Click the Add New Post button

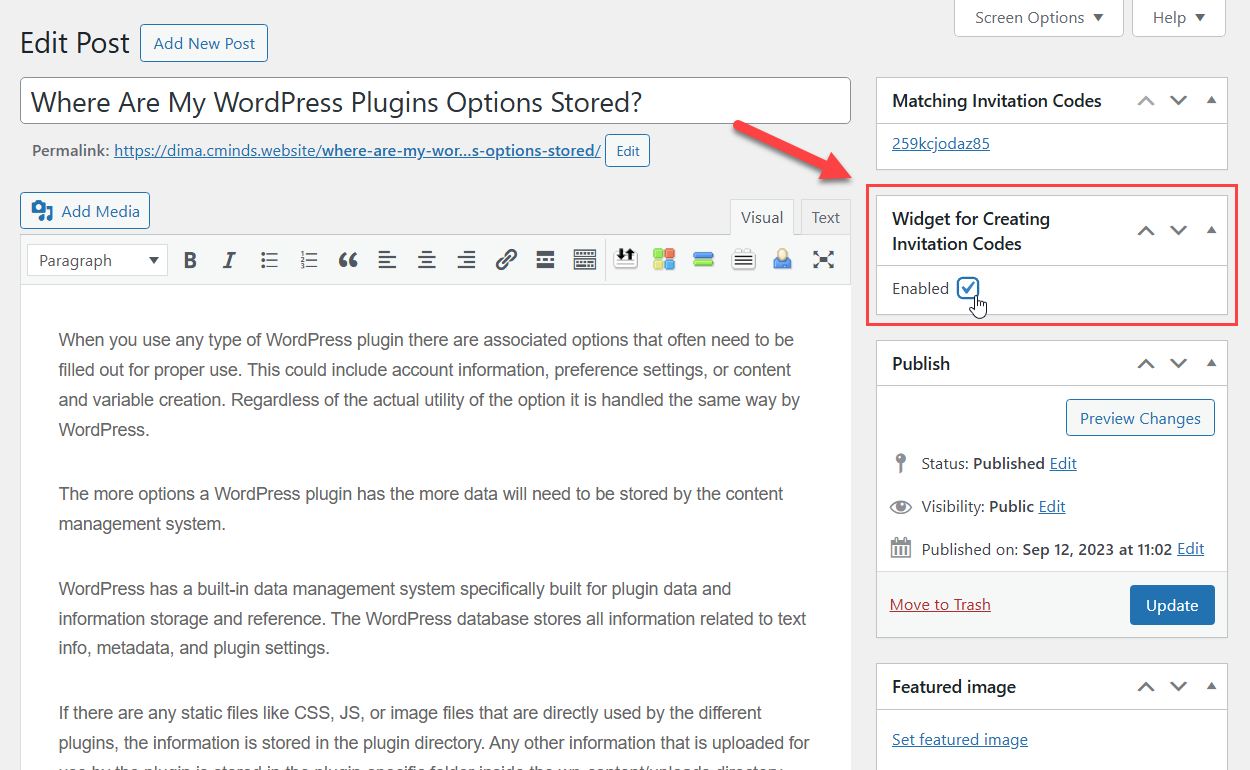point(204,43)
